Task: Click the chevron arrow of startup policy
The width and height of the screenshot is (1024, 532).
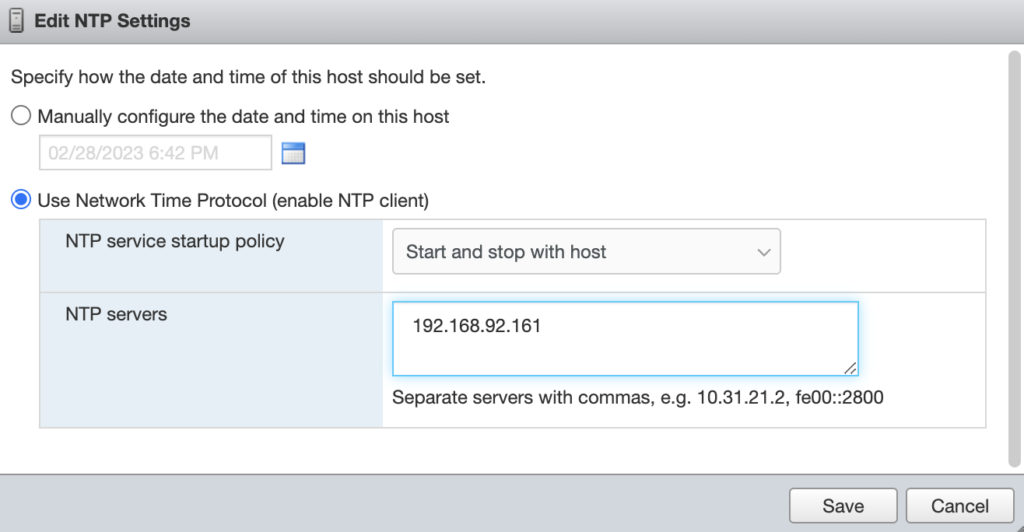Action: point(763,252)
